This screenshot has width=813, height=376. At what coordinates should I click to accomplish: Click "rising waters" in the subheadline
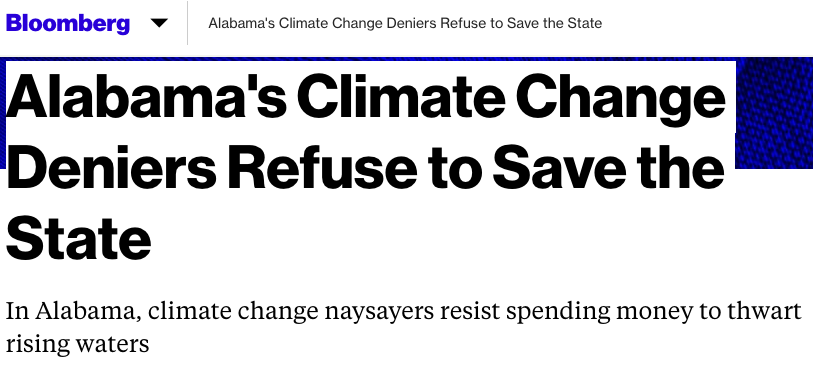tap(77, 344)
